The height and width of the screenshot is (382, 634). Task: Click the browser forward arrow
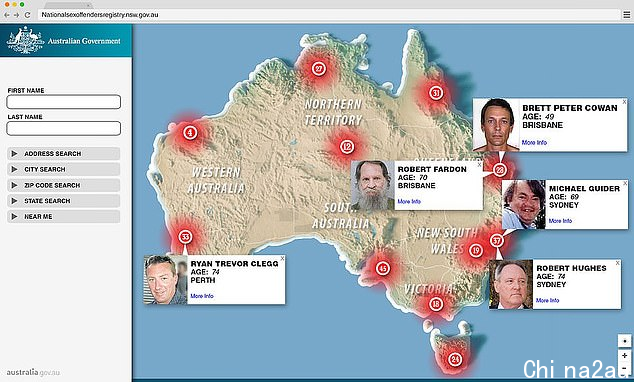coord(17,15)
